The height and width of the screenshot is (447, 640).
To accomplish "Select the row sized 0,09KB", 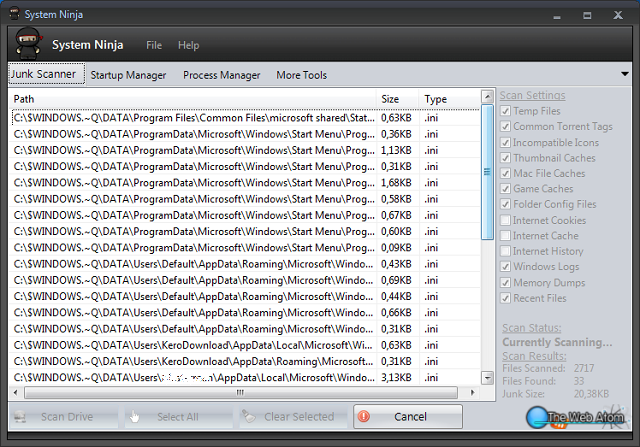I will (245, 248).
